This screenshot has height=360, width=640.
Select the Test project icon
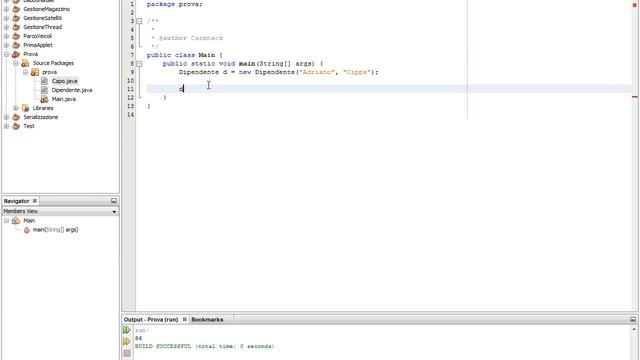16,126
